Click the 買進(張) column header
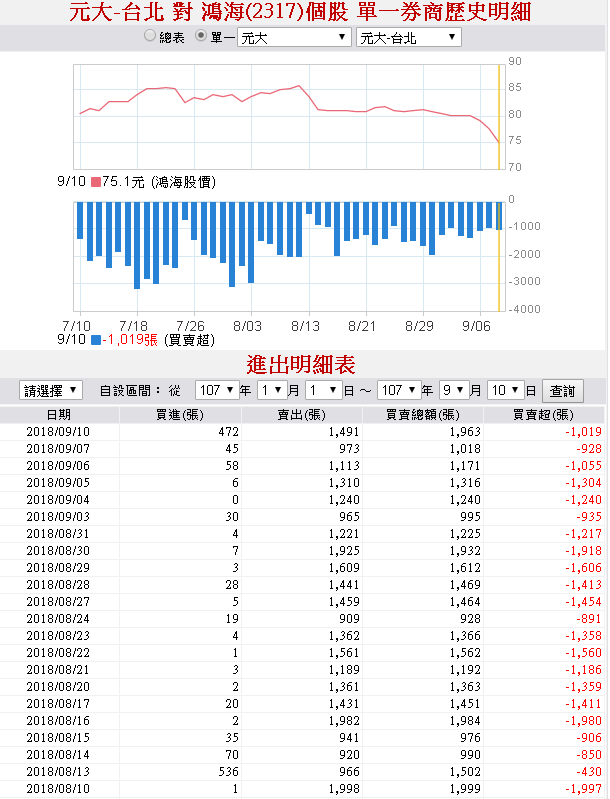Viewport: 610px width, 799px height. pos(180,415)
